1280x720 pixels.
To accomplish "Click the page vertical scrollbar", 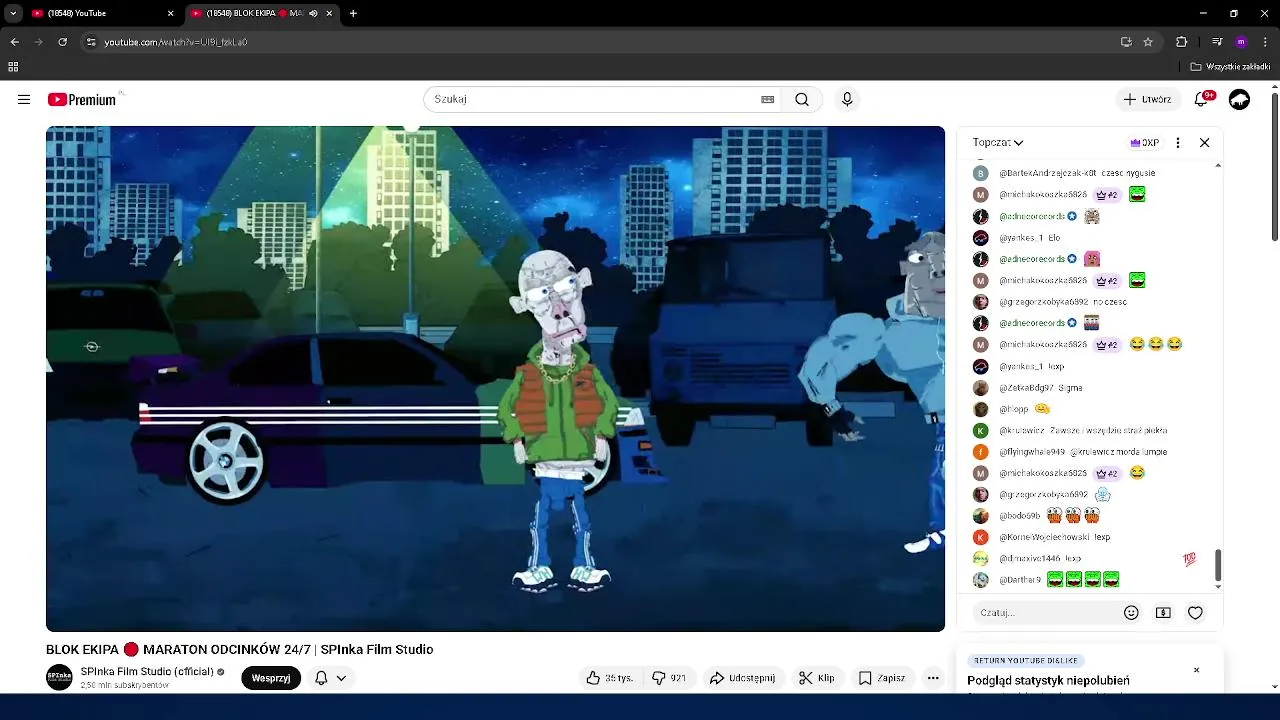I will pos(1274,167).
